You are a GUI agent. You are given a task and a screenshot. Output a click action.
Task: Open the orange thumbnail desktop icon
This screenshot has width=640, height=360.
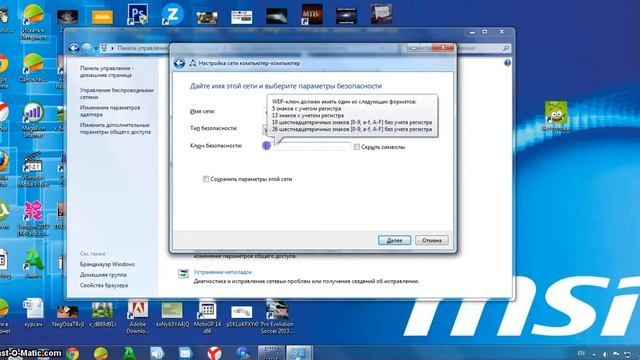click(x=102, y=17)
